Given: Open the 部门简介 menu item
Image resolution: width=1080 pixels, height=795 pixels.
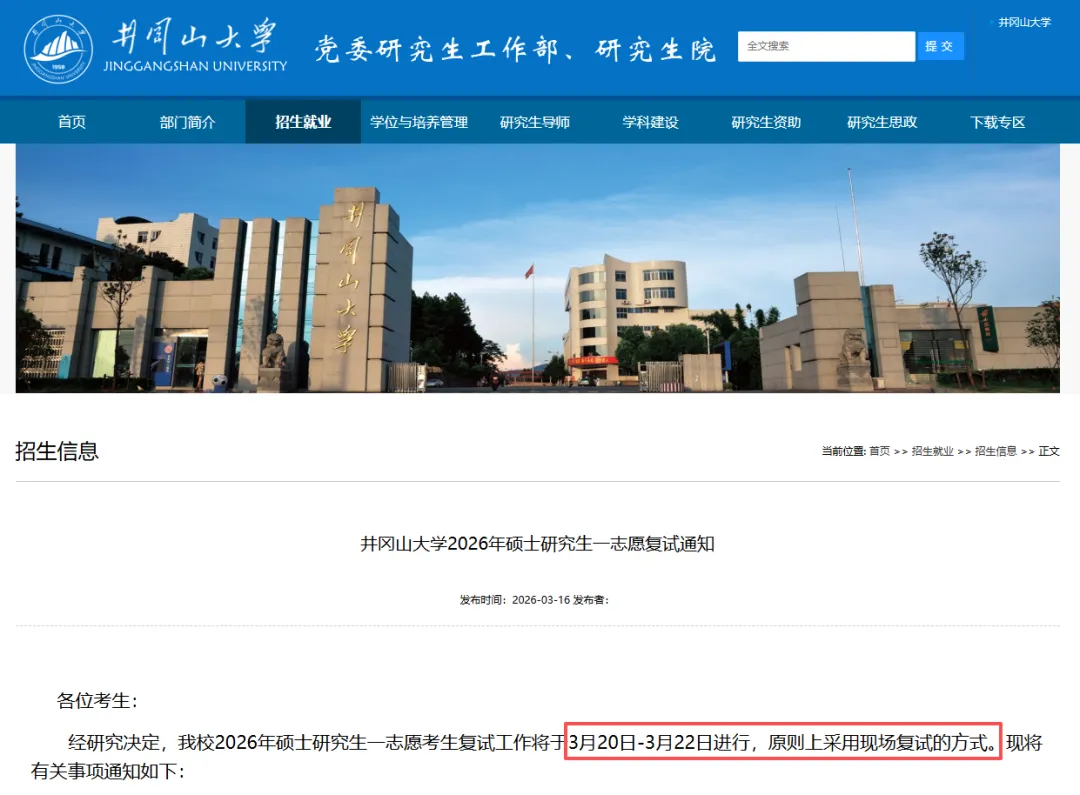Looking at the screenshot, I should click(187, 122).
